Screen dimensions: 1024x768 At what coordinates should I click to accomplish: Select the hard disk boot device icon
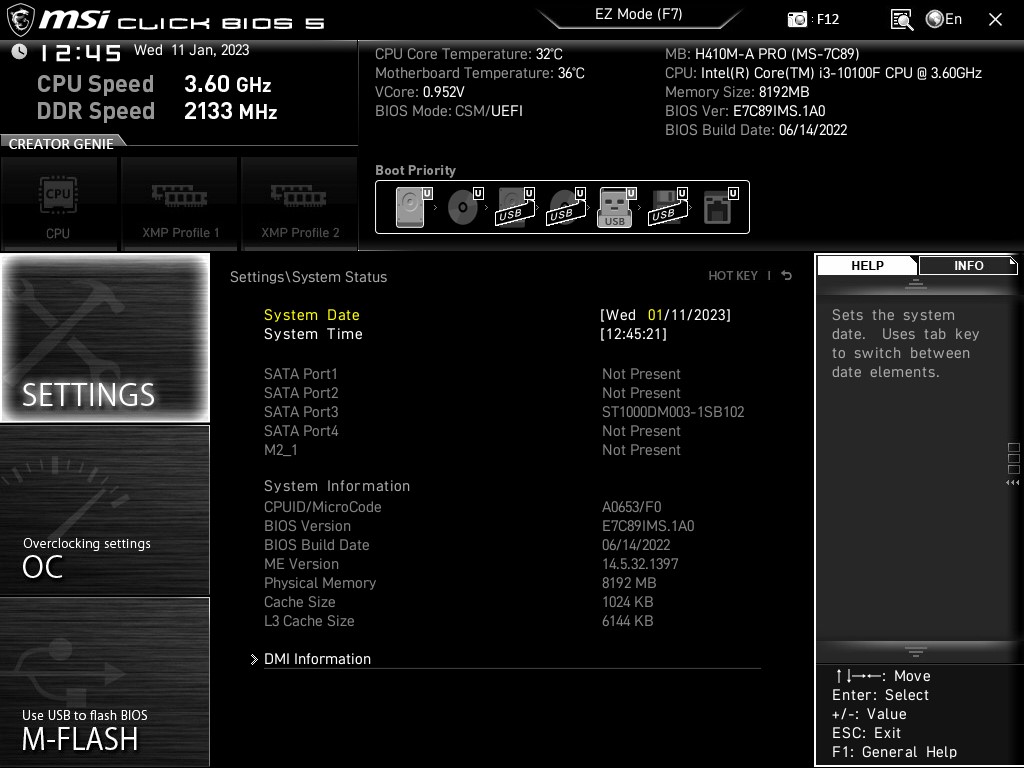413,207
